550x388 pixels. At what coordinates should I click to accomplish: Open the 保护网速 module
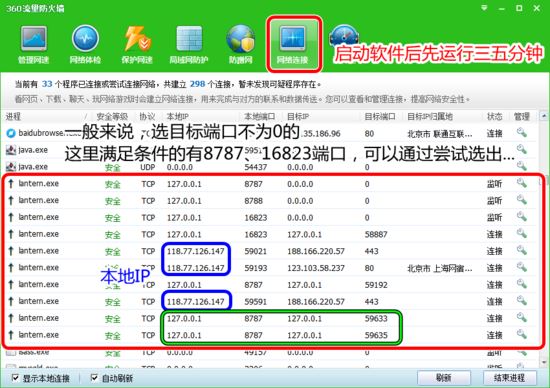tap(137, 45)
